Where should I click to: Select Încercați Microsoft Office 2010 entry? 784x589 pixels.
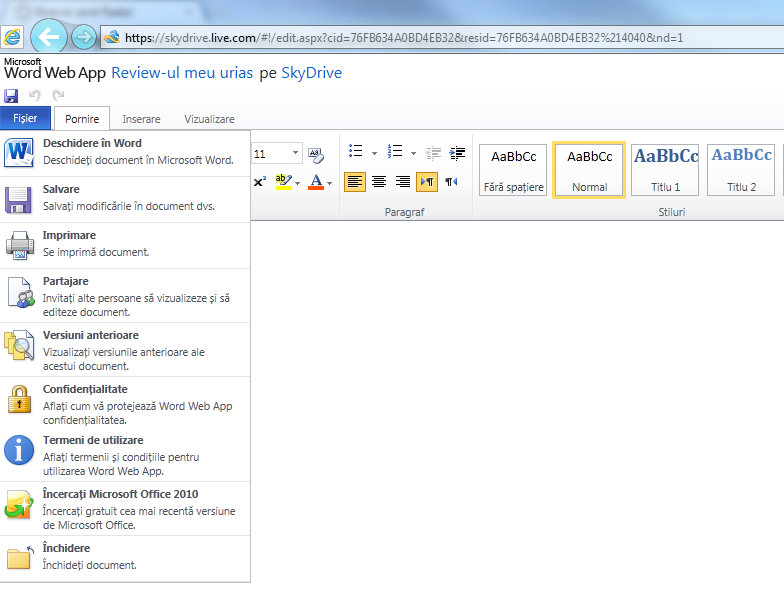click(125, 508)
